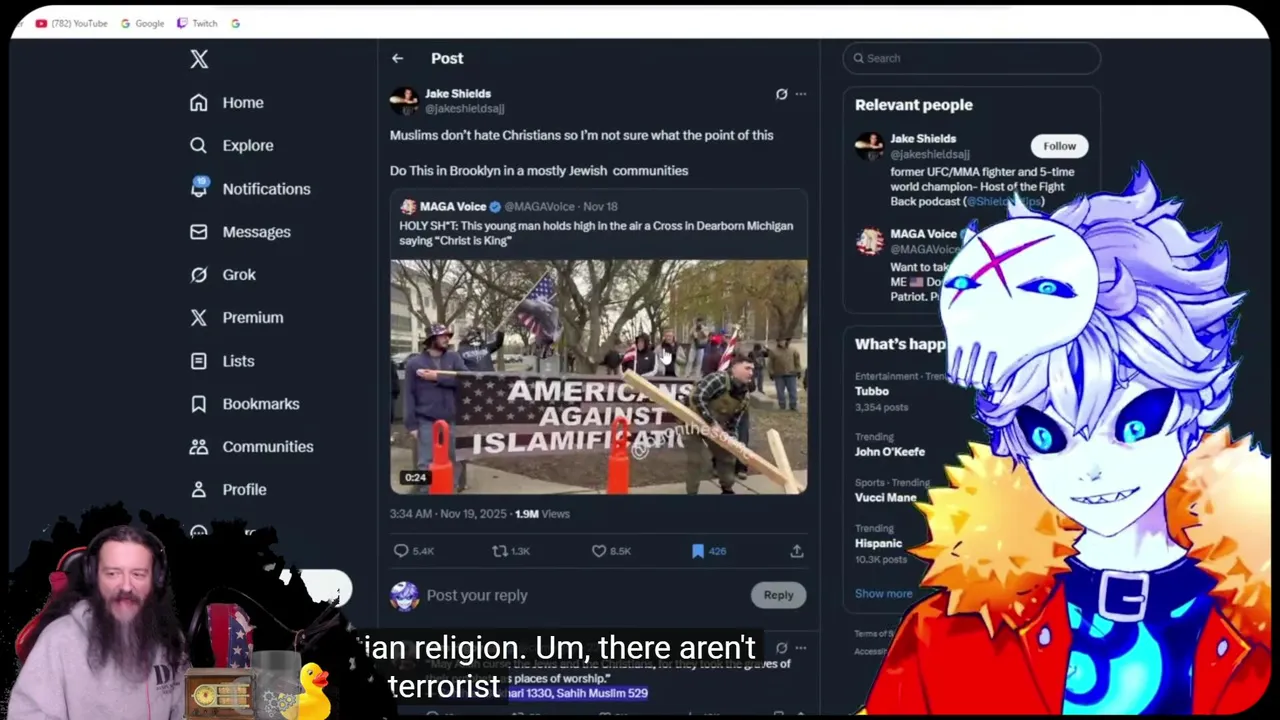Click the Grok slash icon
The width and height of the screenshot is (1280, 720).
pos(199,274)
